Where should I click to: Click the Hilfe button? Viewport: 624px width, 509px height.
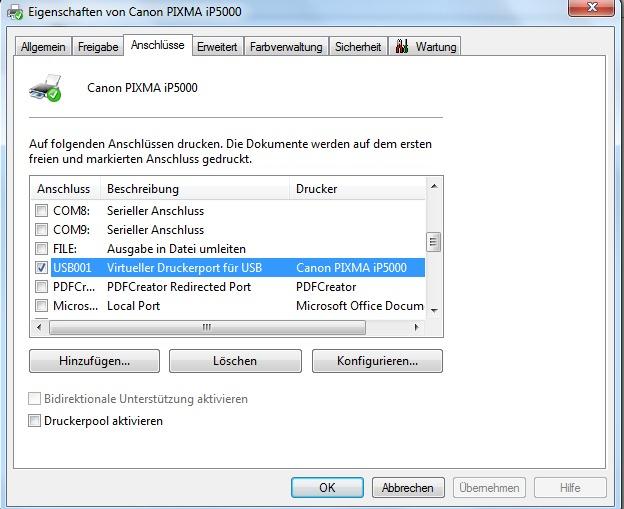click(x=570, y=488)
